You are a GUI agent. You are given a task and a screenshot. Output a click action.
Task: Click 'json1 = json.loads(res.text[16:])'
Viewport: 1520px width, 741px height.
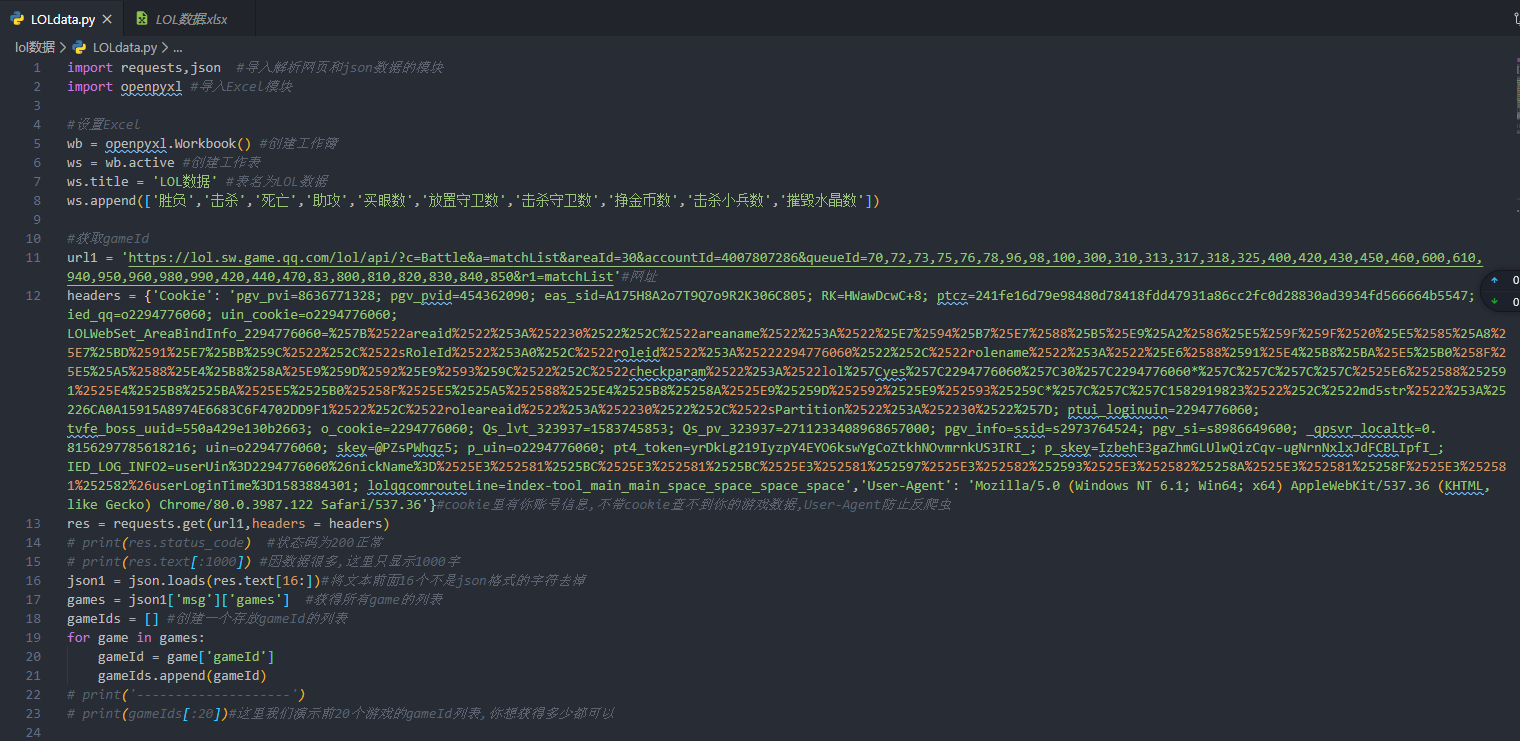pos(195,581)
